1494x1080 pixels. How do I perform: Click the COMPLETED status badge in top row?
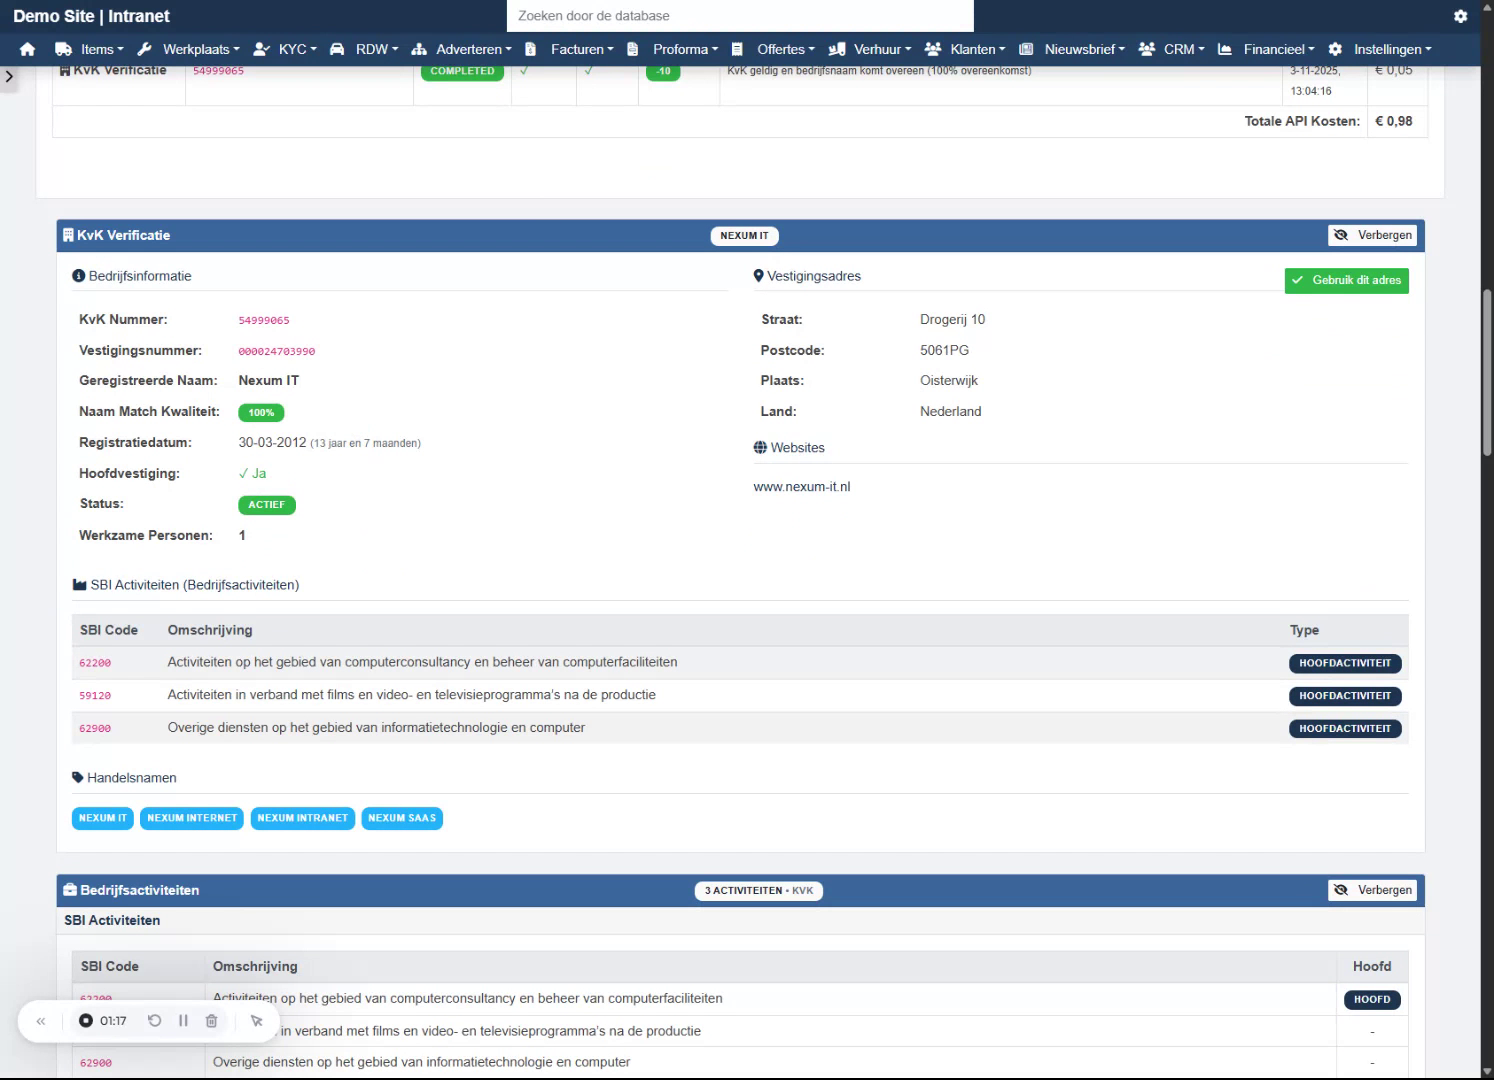462,71
